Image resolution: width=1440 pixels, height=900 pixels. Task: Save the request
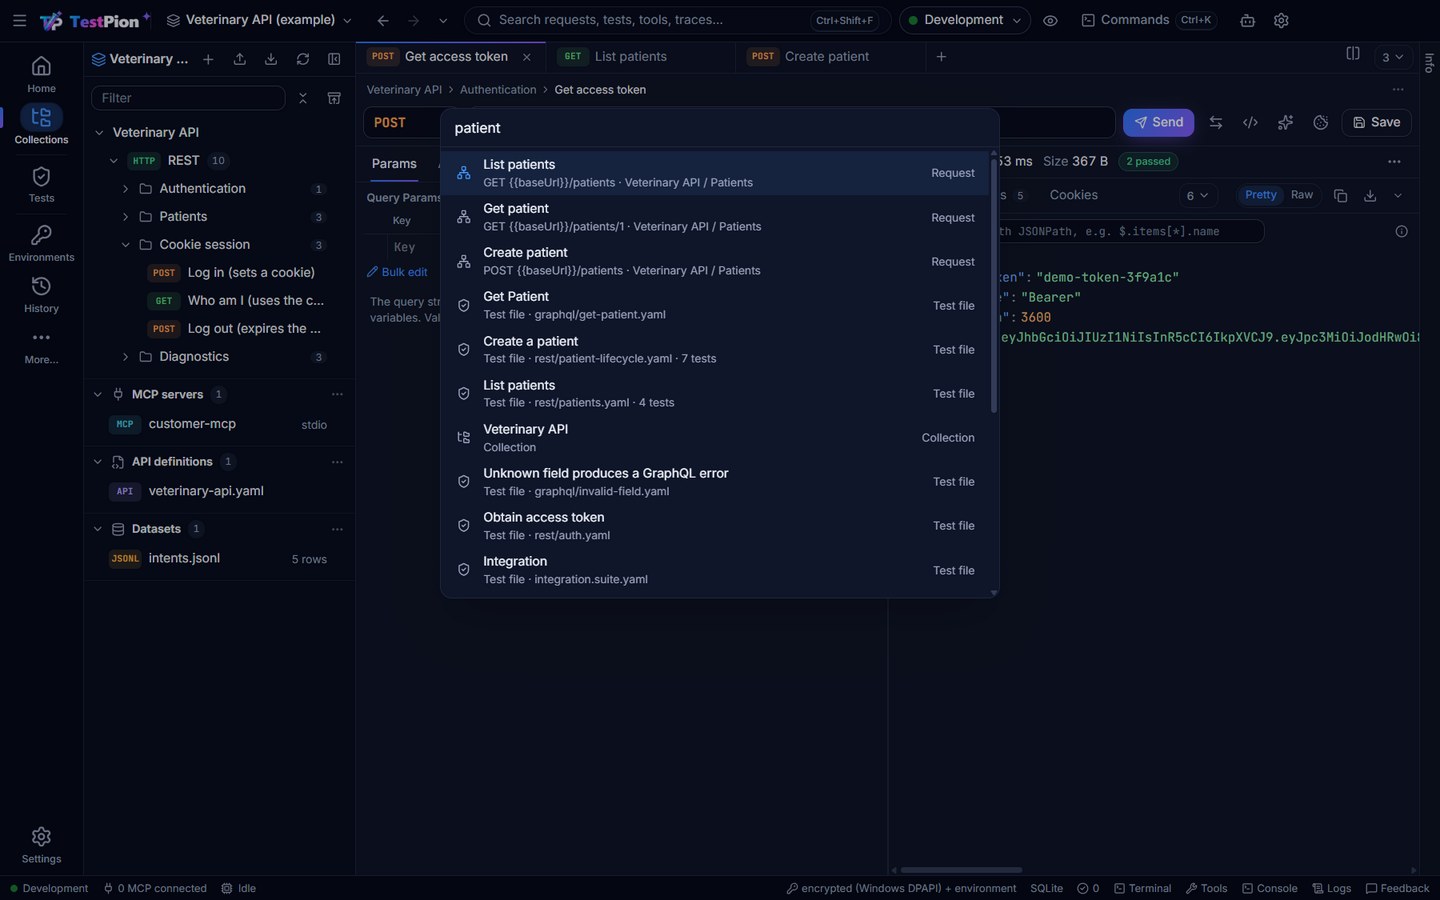(1376, 122)
